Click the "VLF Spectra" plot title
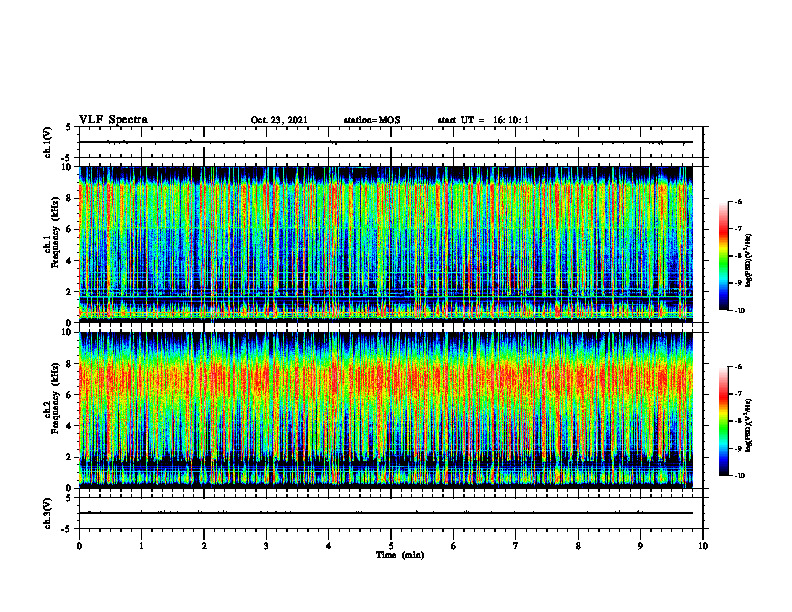Viewport: 792px width, 612px height. tap(113, 120)
